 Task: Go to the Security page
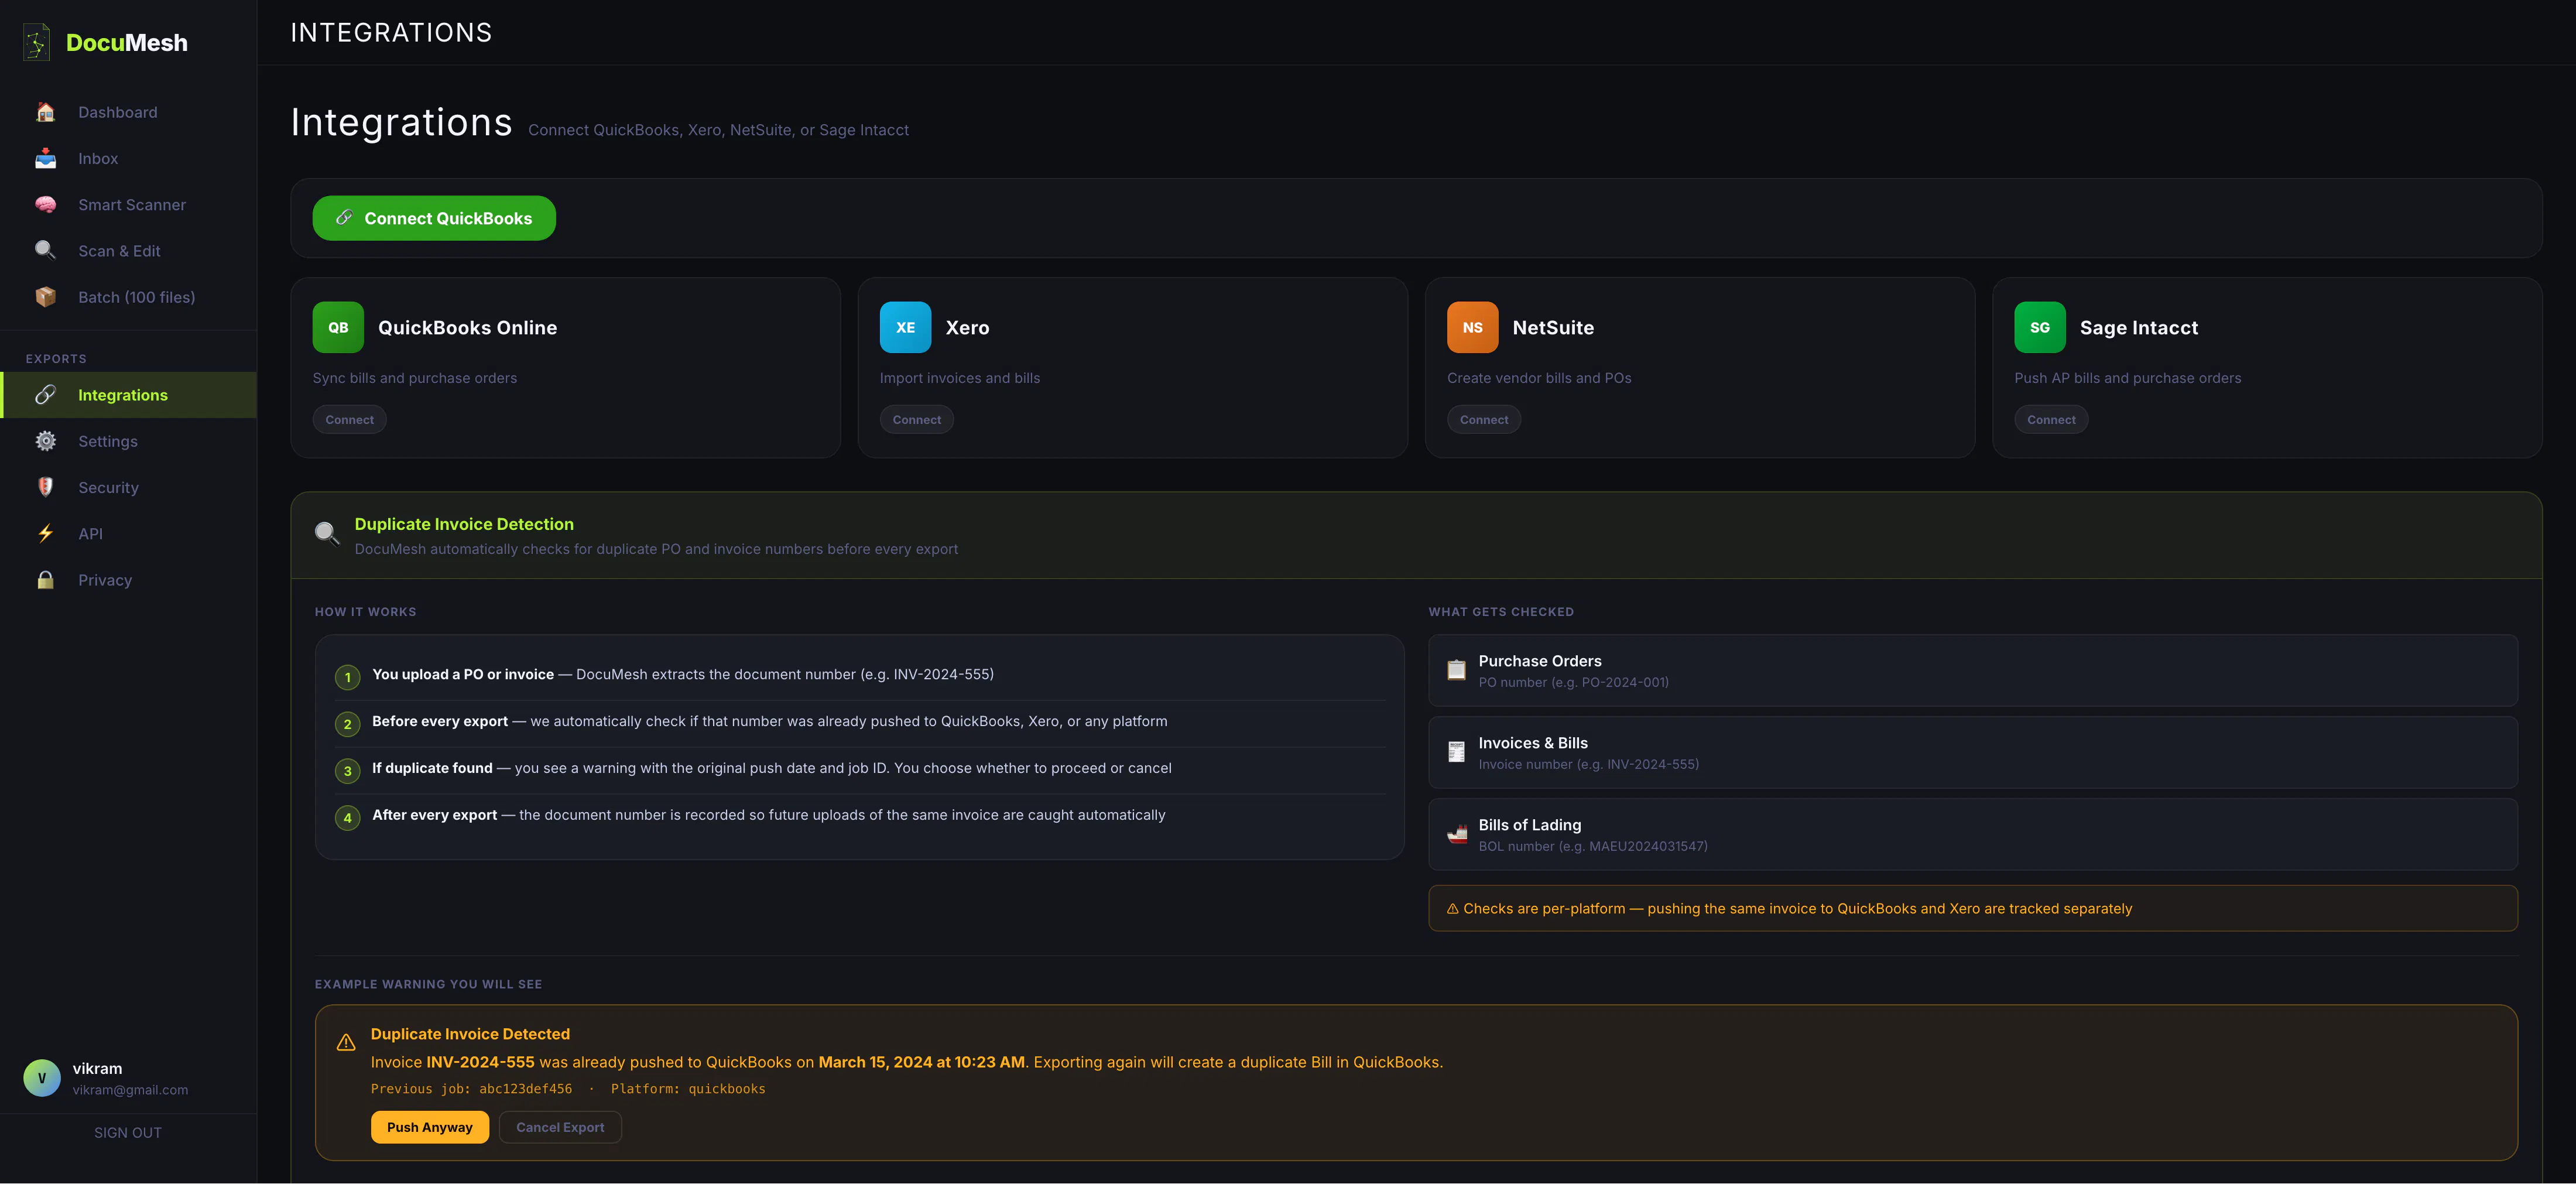(x=128, y=487)
